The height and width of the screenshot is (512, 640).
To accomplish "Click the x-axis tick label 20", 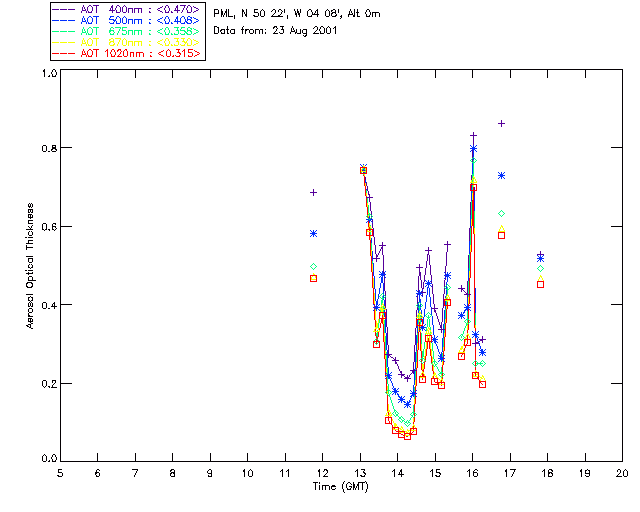I will pyautogui.click(x=622, y=473).
